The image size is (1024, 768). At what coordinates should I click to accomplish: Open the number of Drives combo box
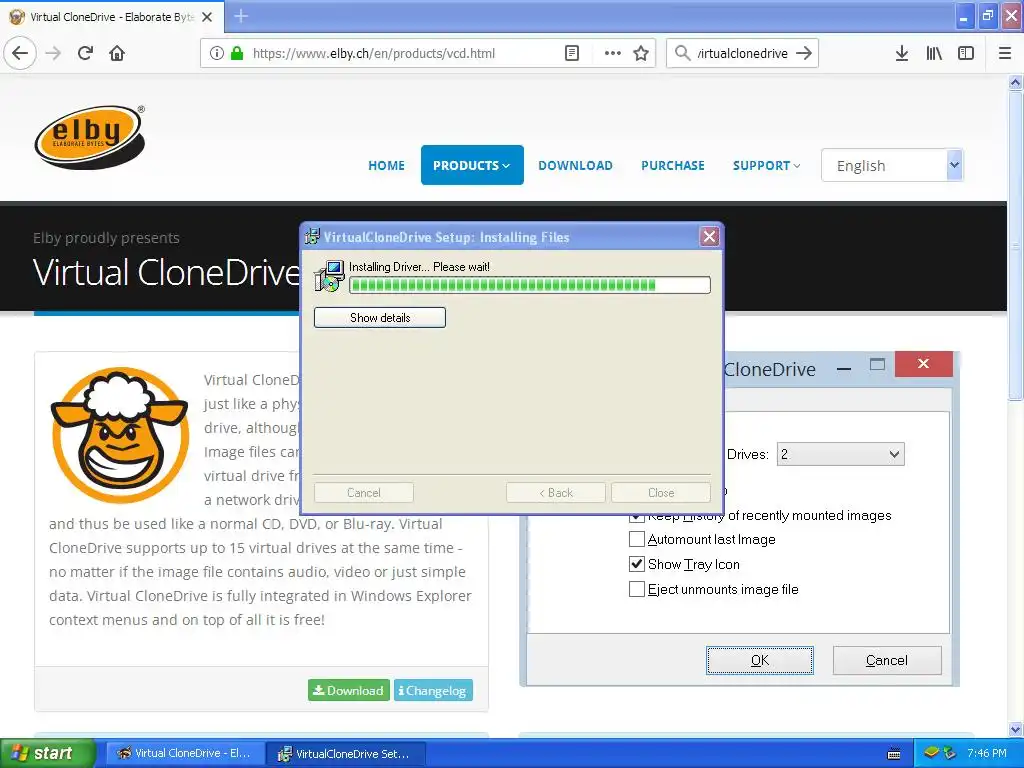coord(840,455)
